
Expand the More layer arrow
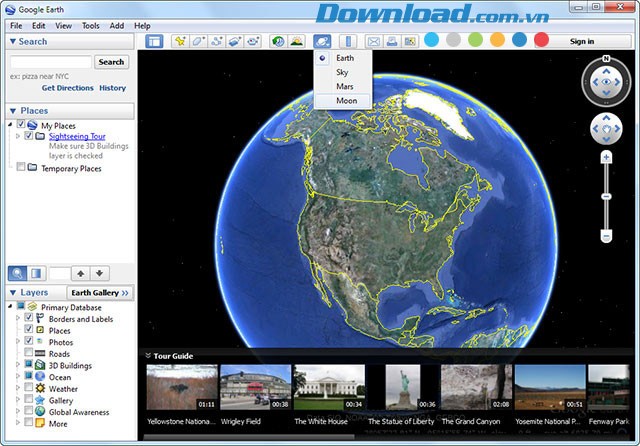[x=18, y=422]
